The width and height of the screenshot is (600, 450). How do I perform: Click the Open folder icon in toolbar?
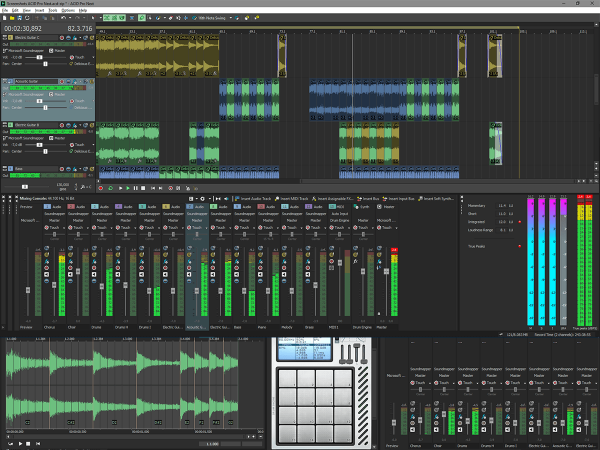pyautogui.click(x=12, y=18)
